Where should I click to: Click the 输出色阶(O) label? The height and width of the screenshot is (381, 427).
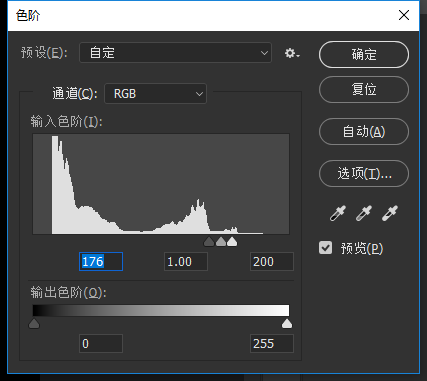click(68, 292)
